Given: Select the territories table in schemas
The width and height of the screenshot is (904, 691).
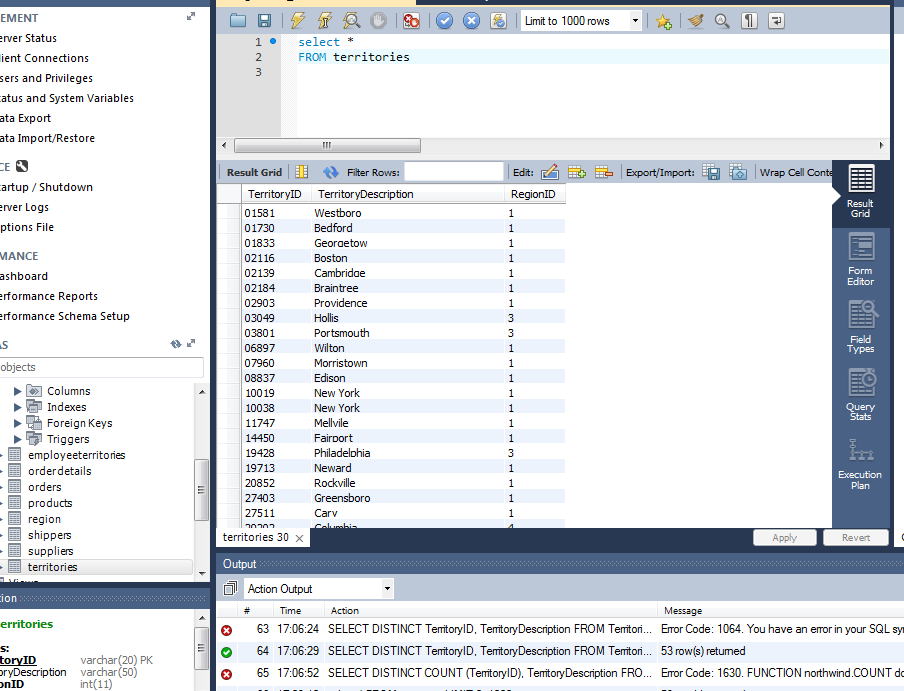Looking at the screenshot, I should coord(52,567).
